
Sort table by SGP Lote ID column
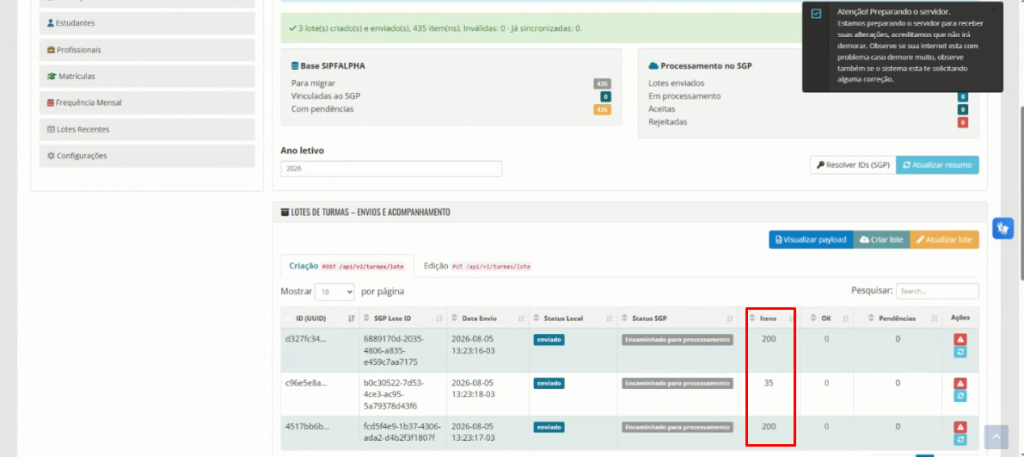click(x=403, y=319)
